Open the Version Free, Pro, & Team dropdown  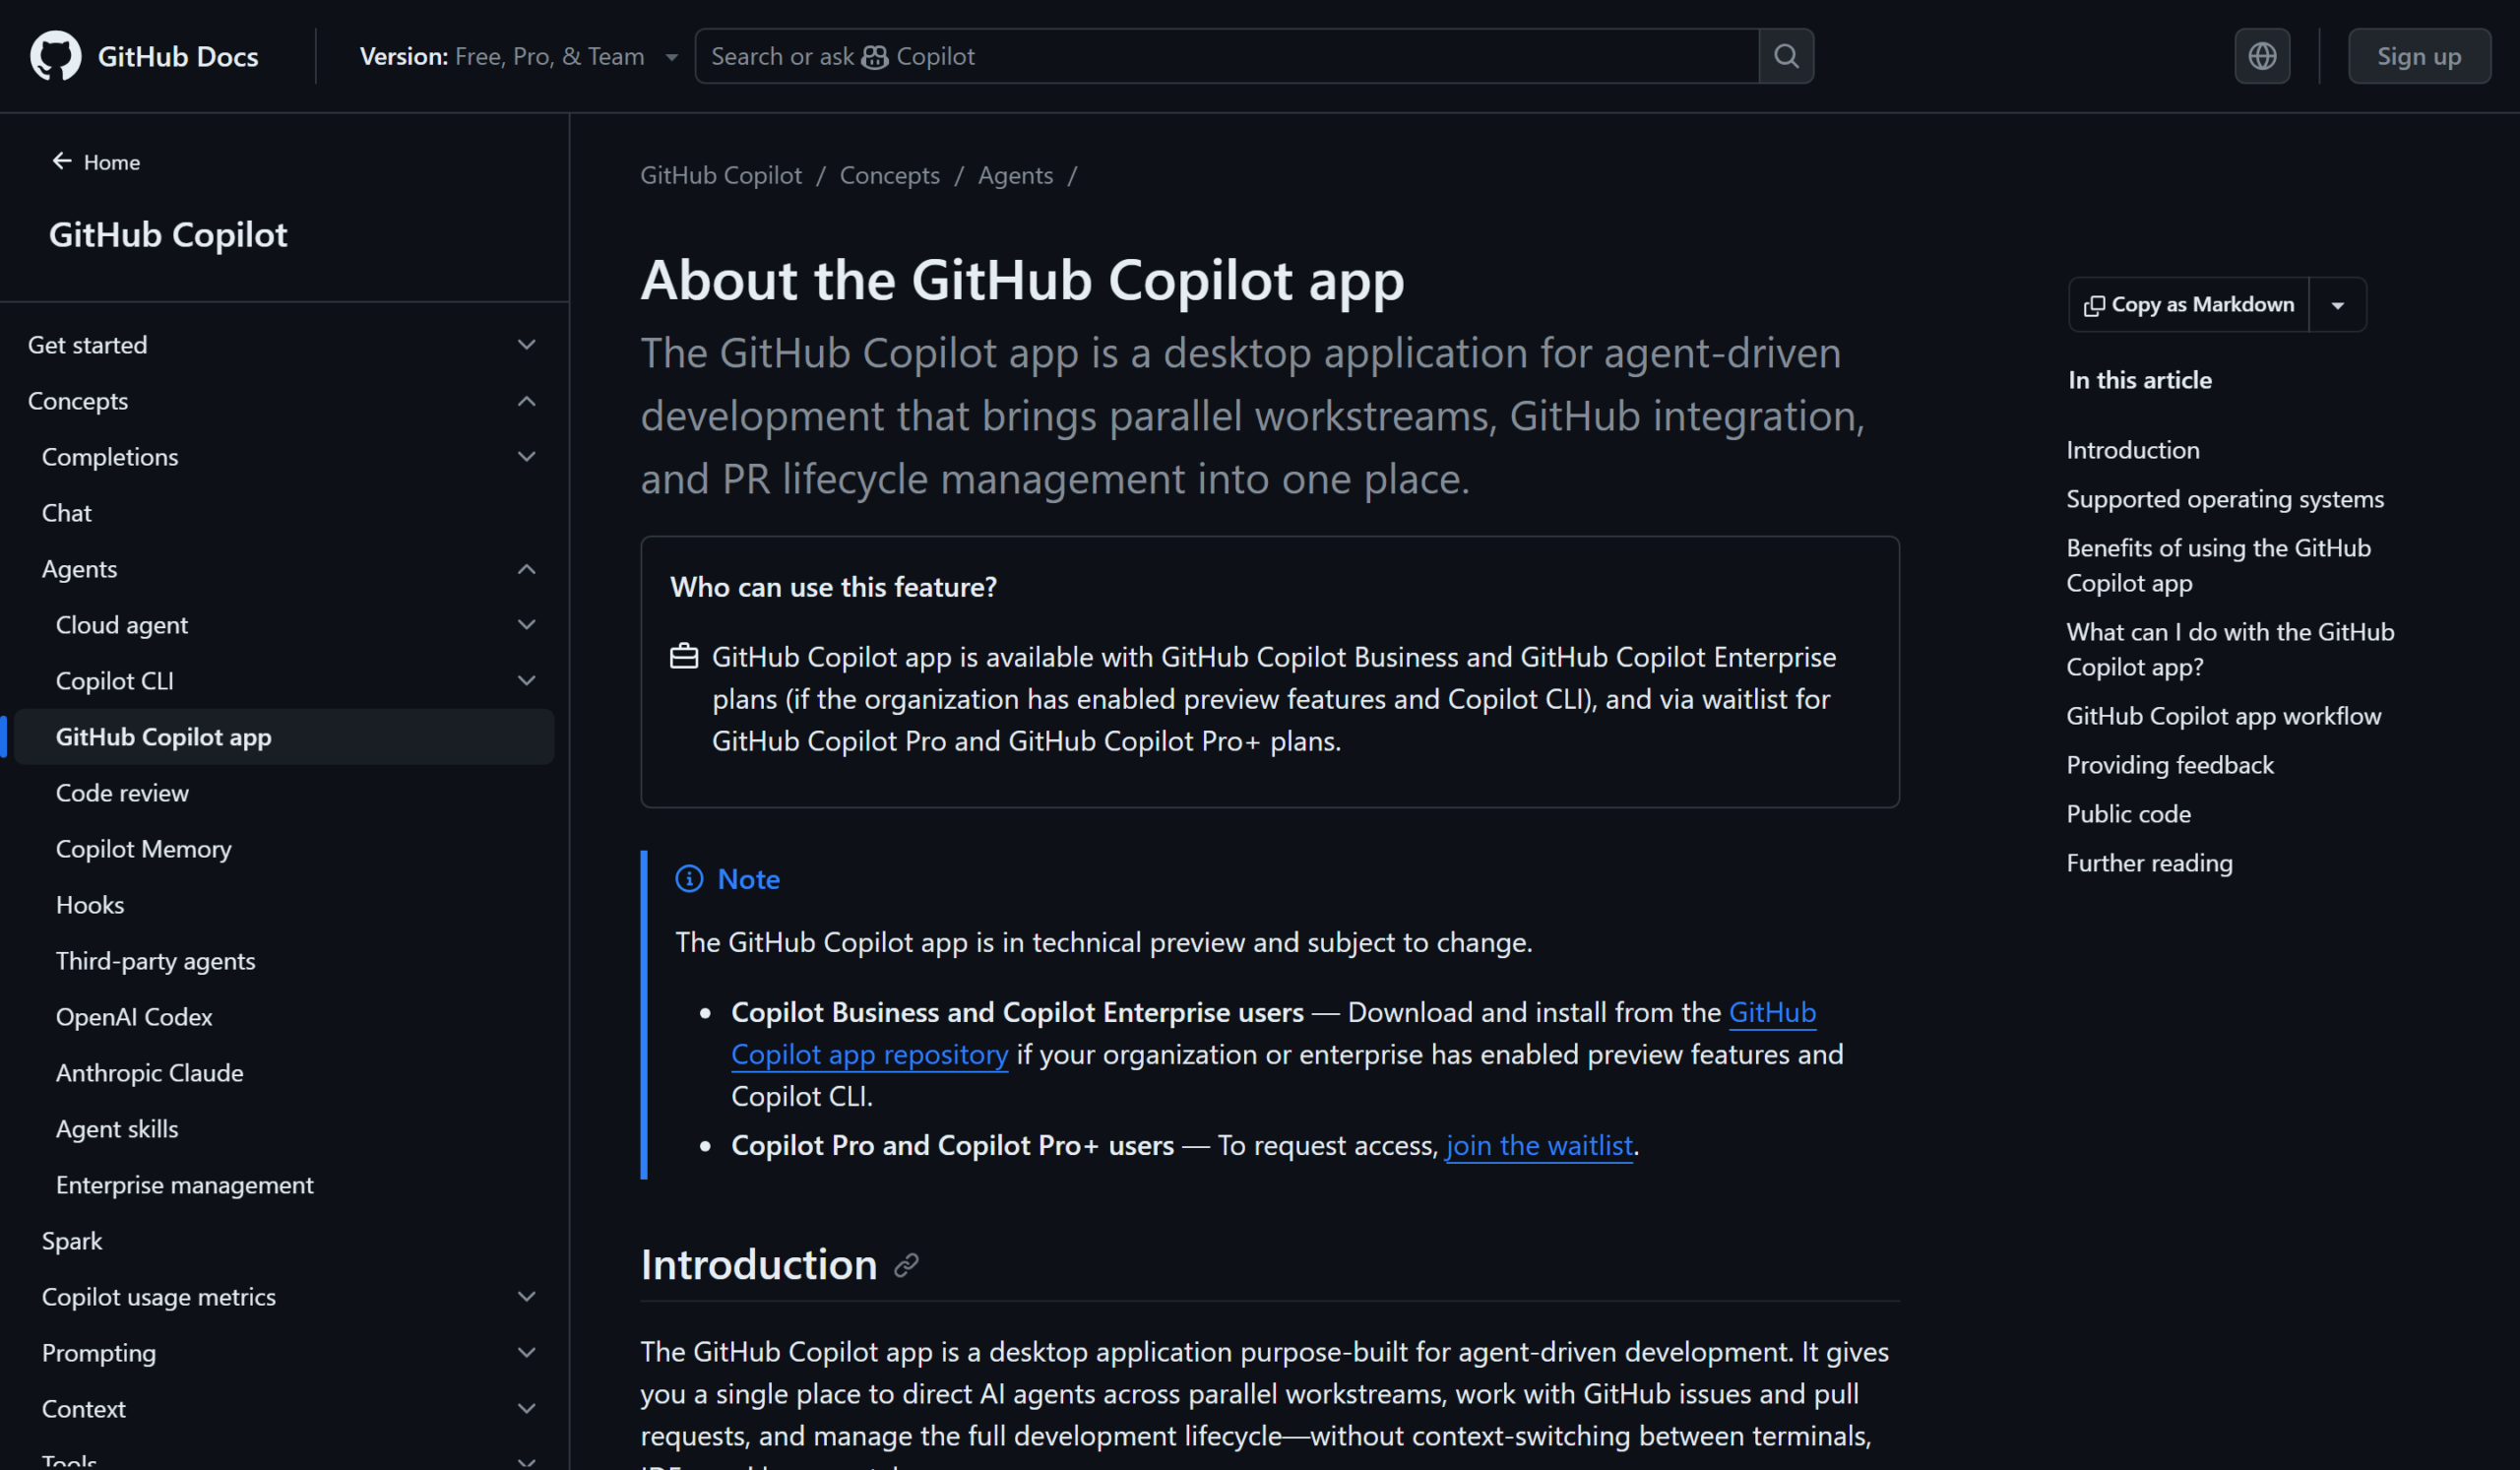click(x=519, y=56)
